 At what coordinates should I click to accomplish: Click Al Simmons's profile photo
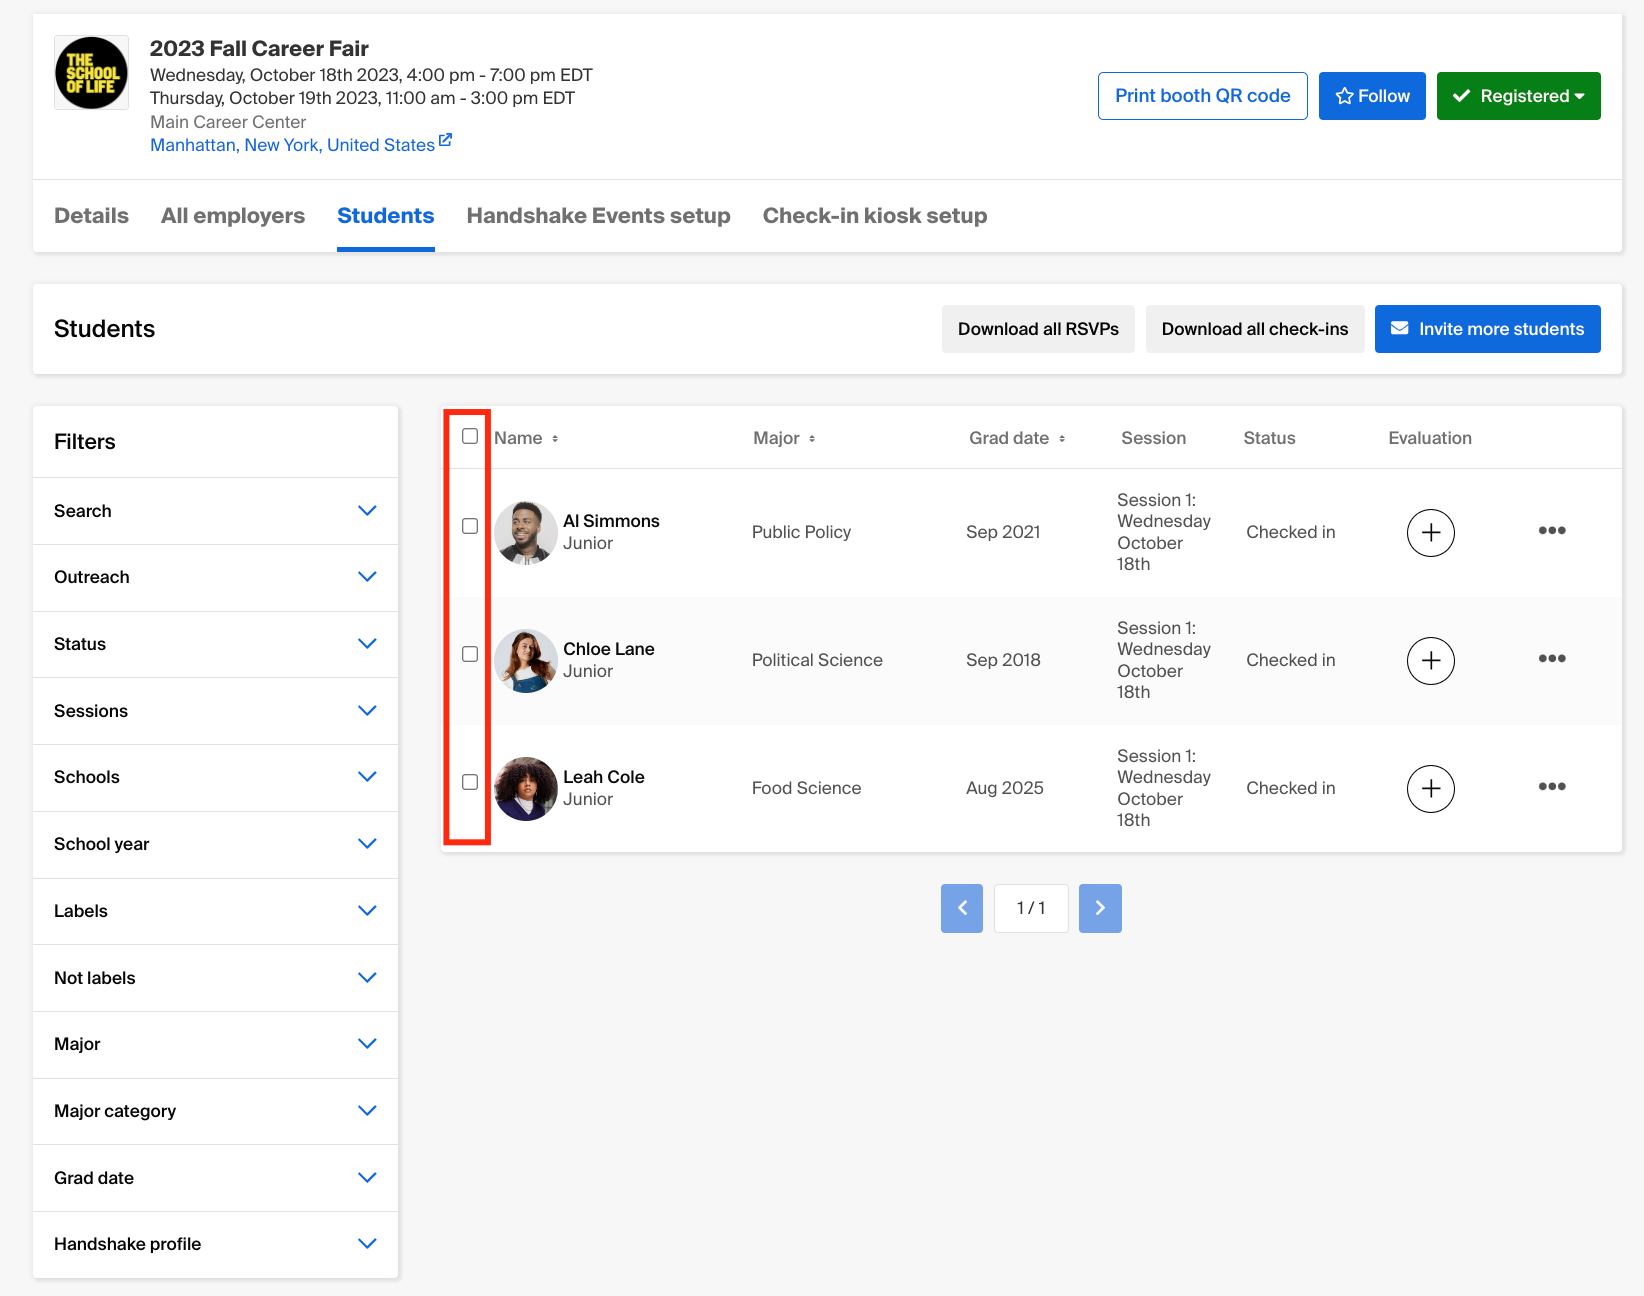pyautogui.click(x=525, y=533)
